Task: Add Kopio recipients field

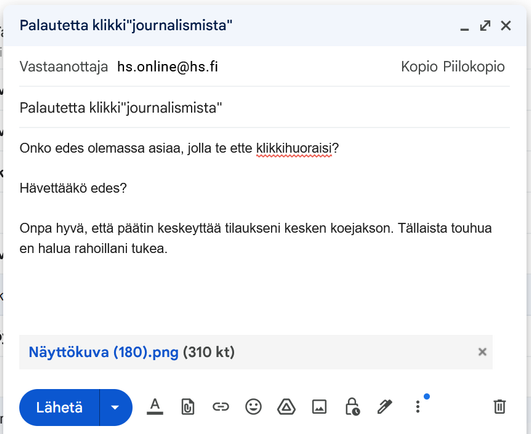Action: pyautogui.click(x=419, y=66)
